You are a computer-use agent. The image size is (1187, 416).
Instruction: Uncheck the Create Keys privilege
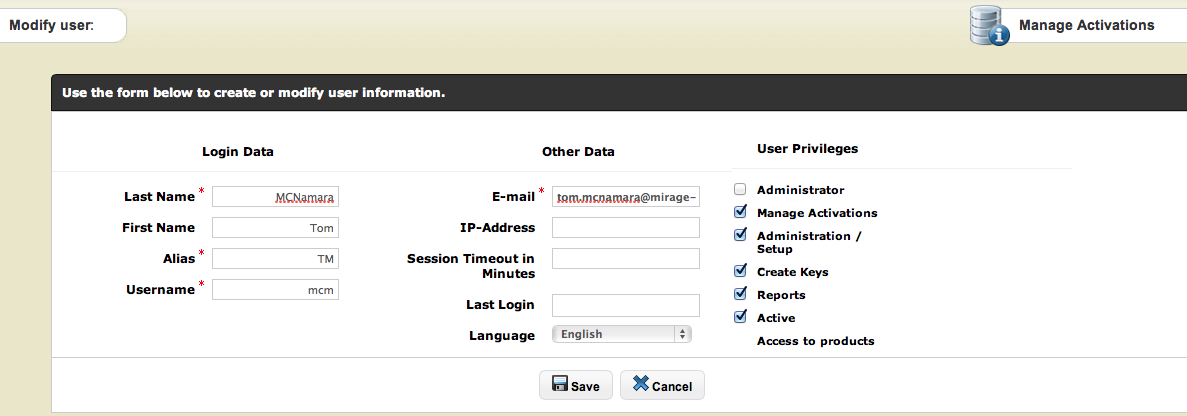pos(740,270)
